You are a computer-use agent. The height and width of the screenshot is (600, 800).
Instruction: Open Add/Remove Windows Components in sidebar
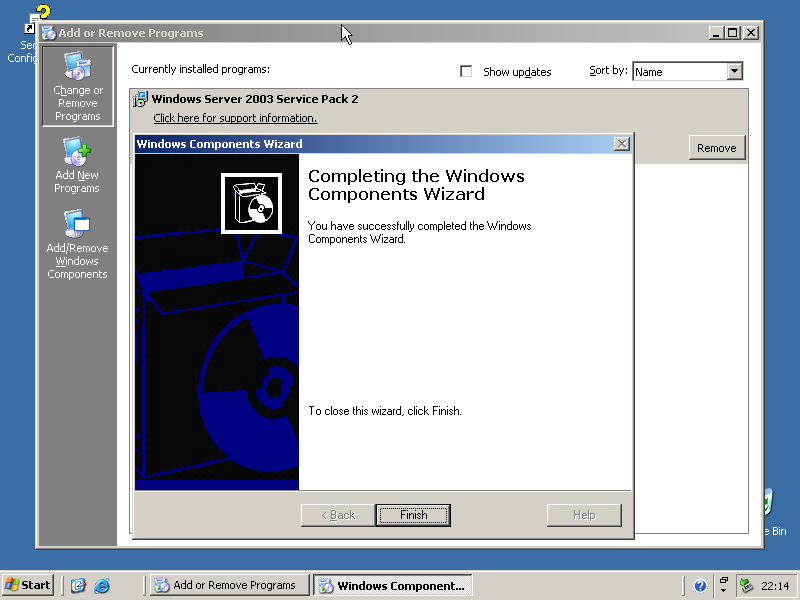pos(77,245)
